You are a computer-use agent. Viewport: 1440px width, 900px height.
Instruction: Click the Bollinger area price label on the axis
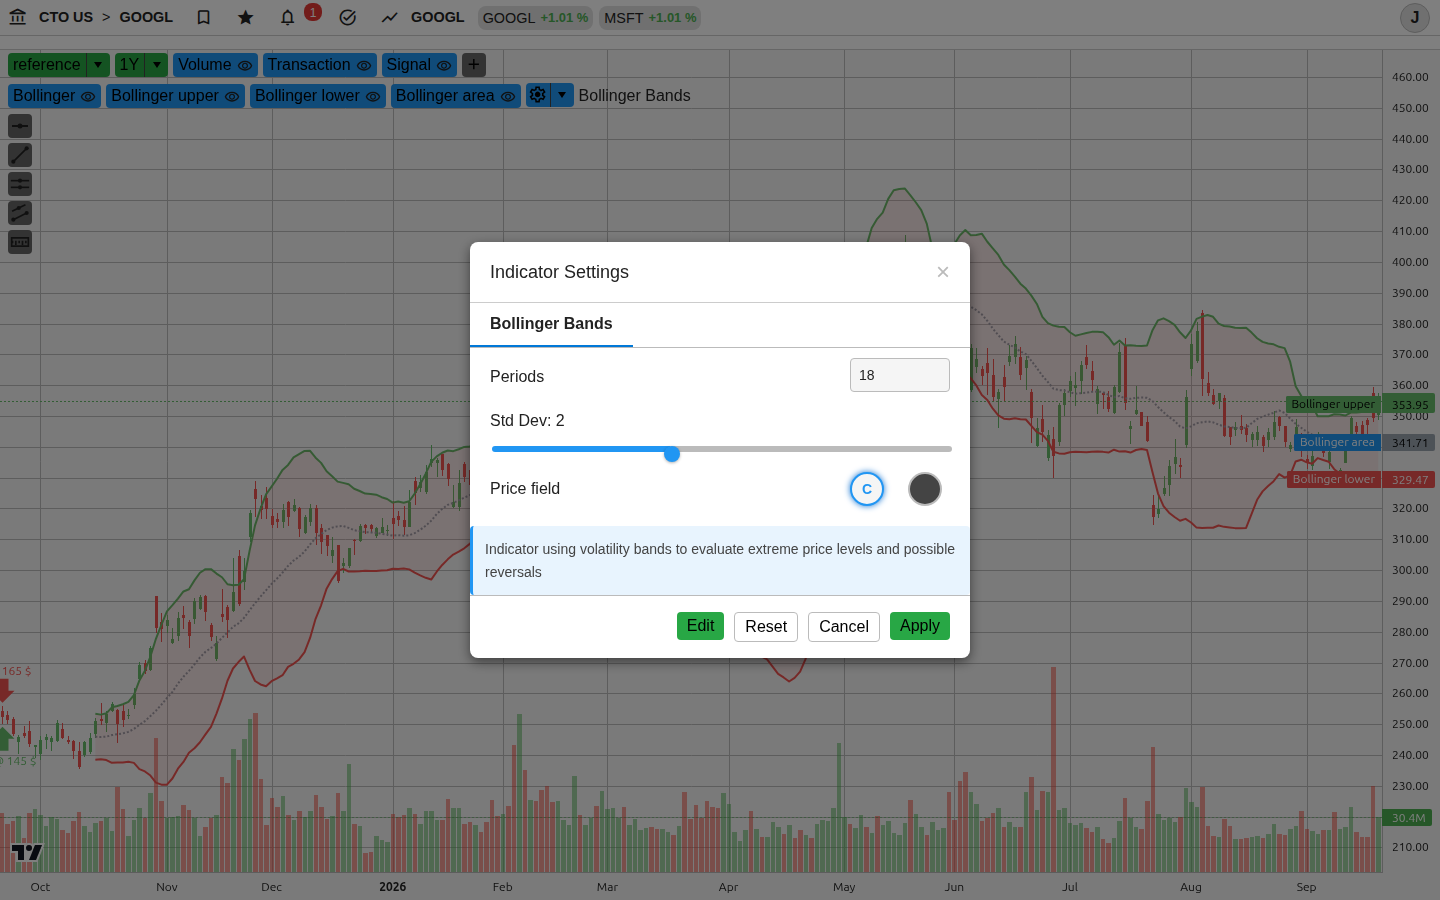[x=1364, y=442]
